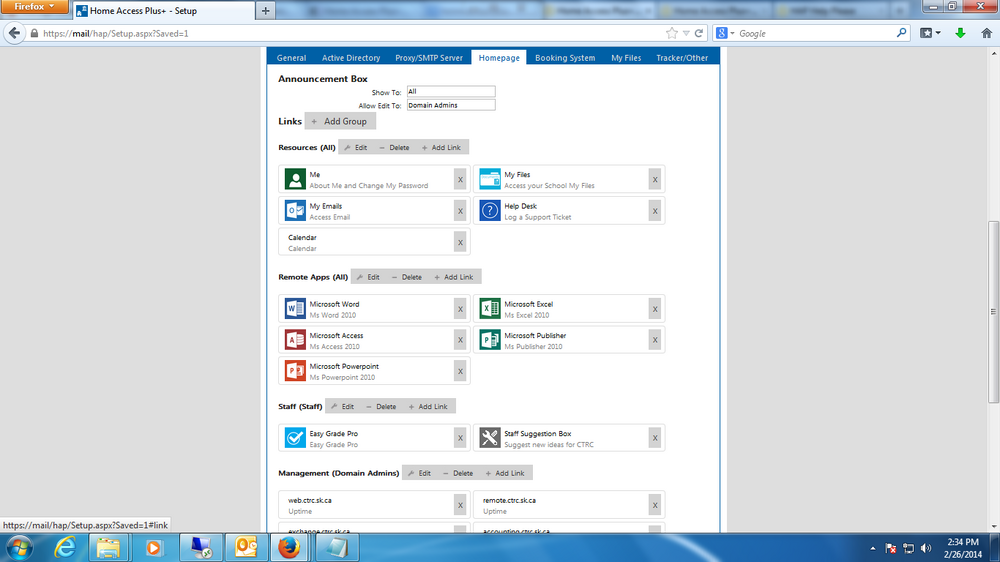1000x562 pixels.
Task: Delete the Remote Apps group
Action: (406, 277)
